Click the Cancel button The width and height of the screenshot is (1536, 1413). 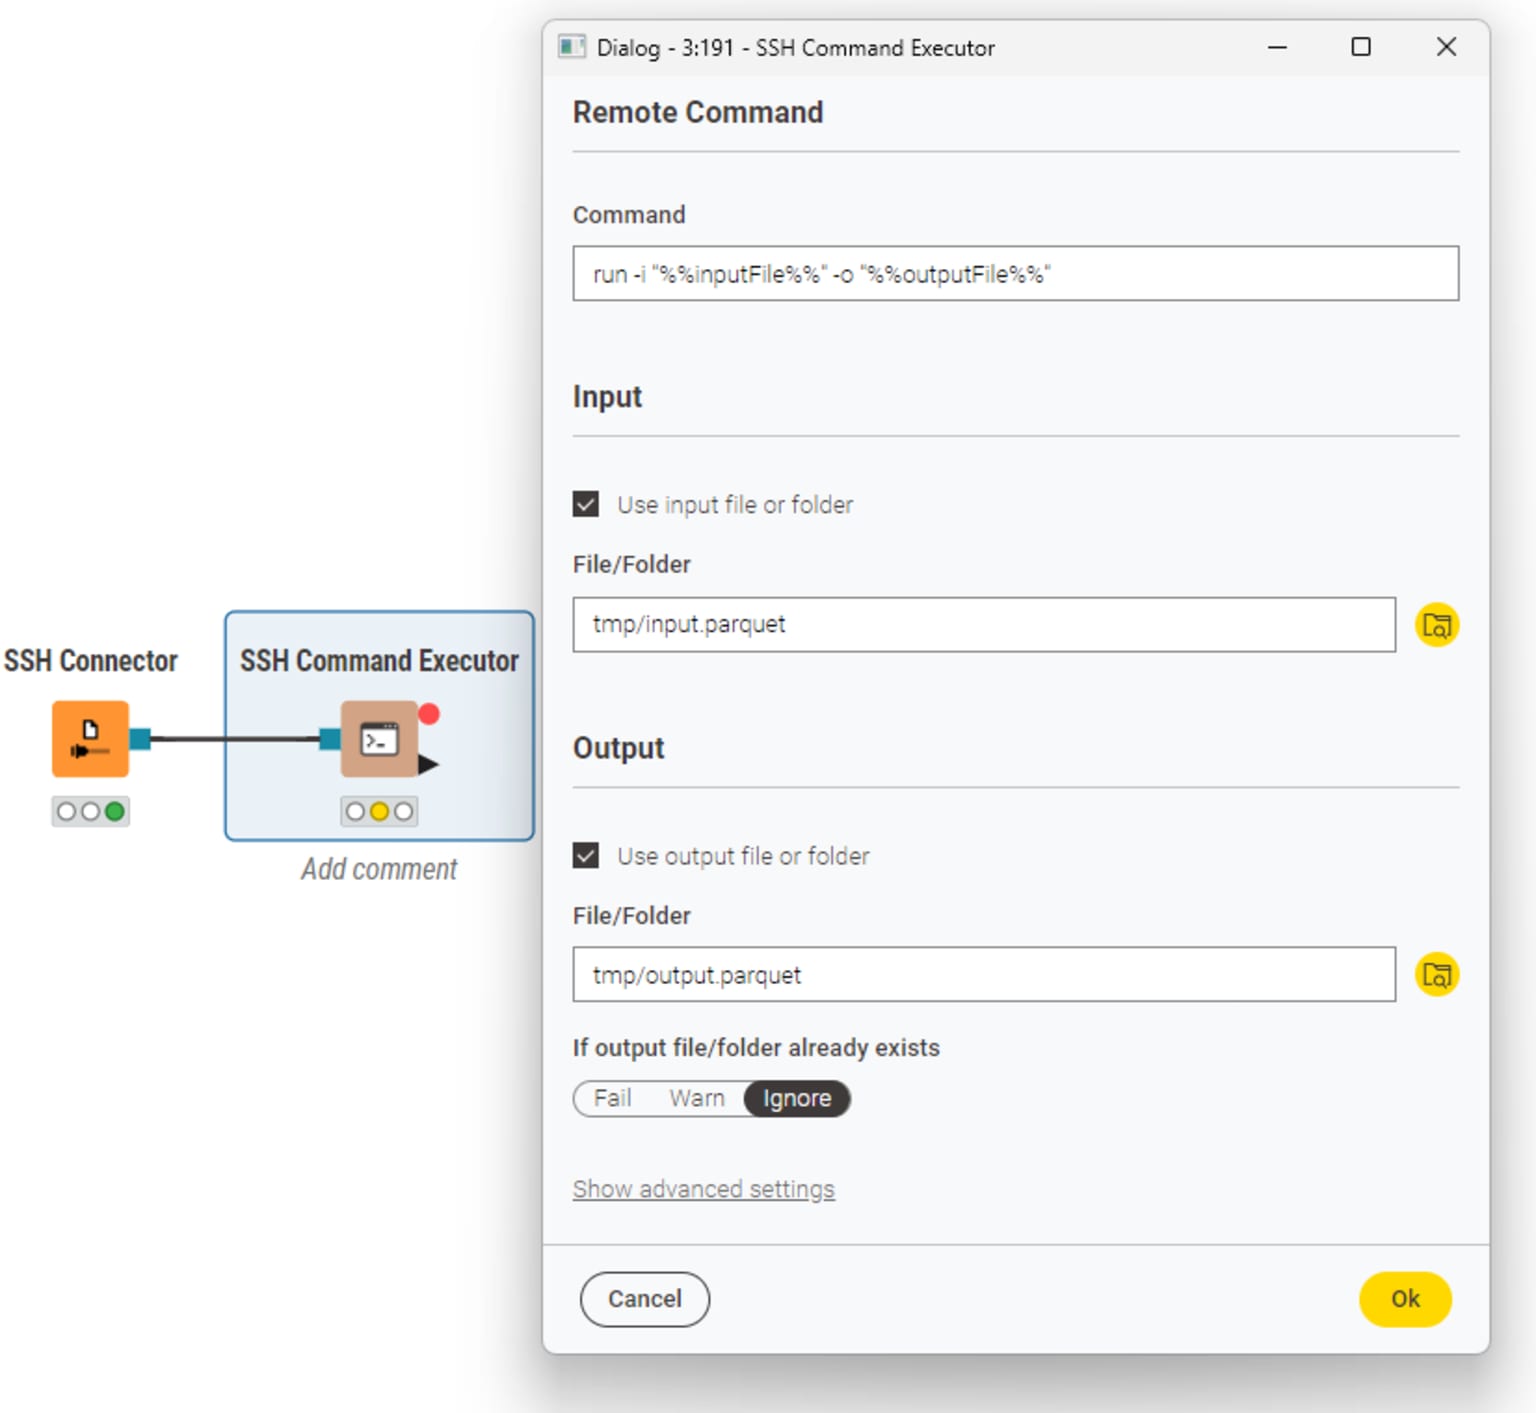point(645,1299)
